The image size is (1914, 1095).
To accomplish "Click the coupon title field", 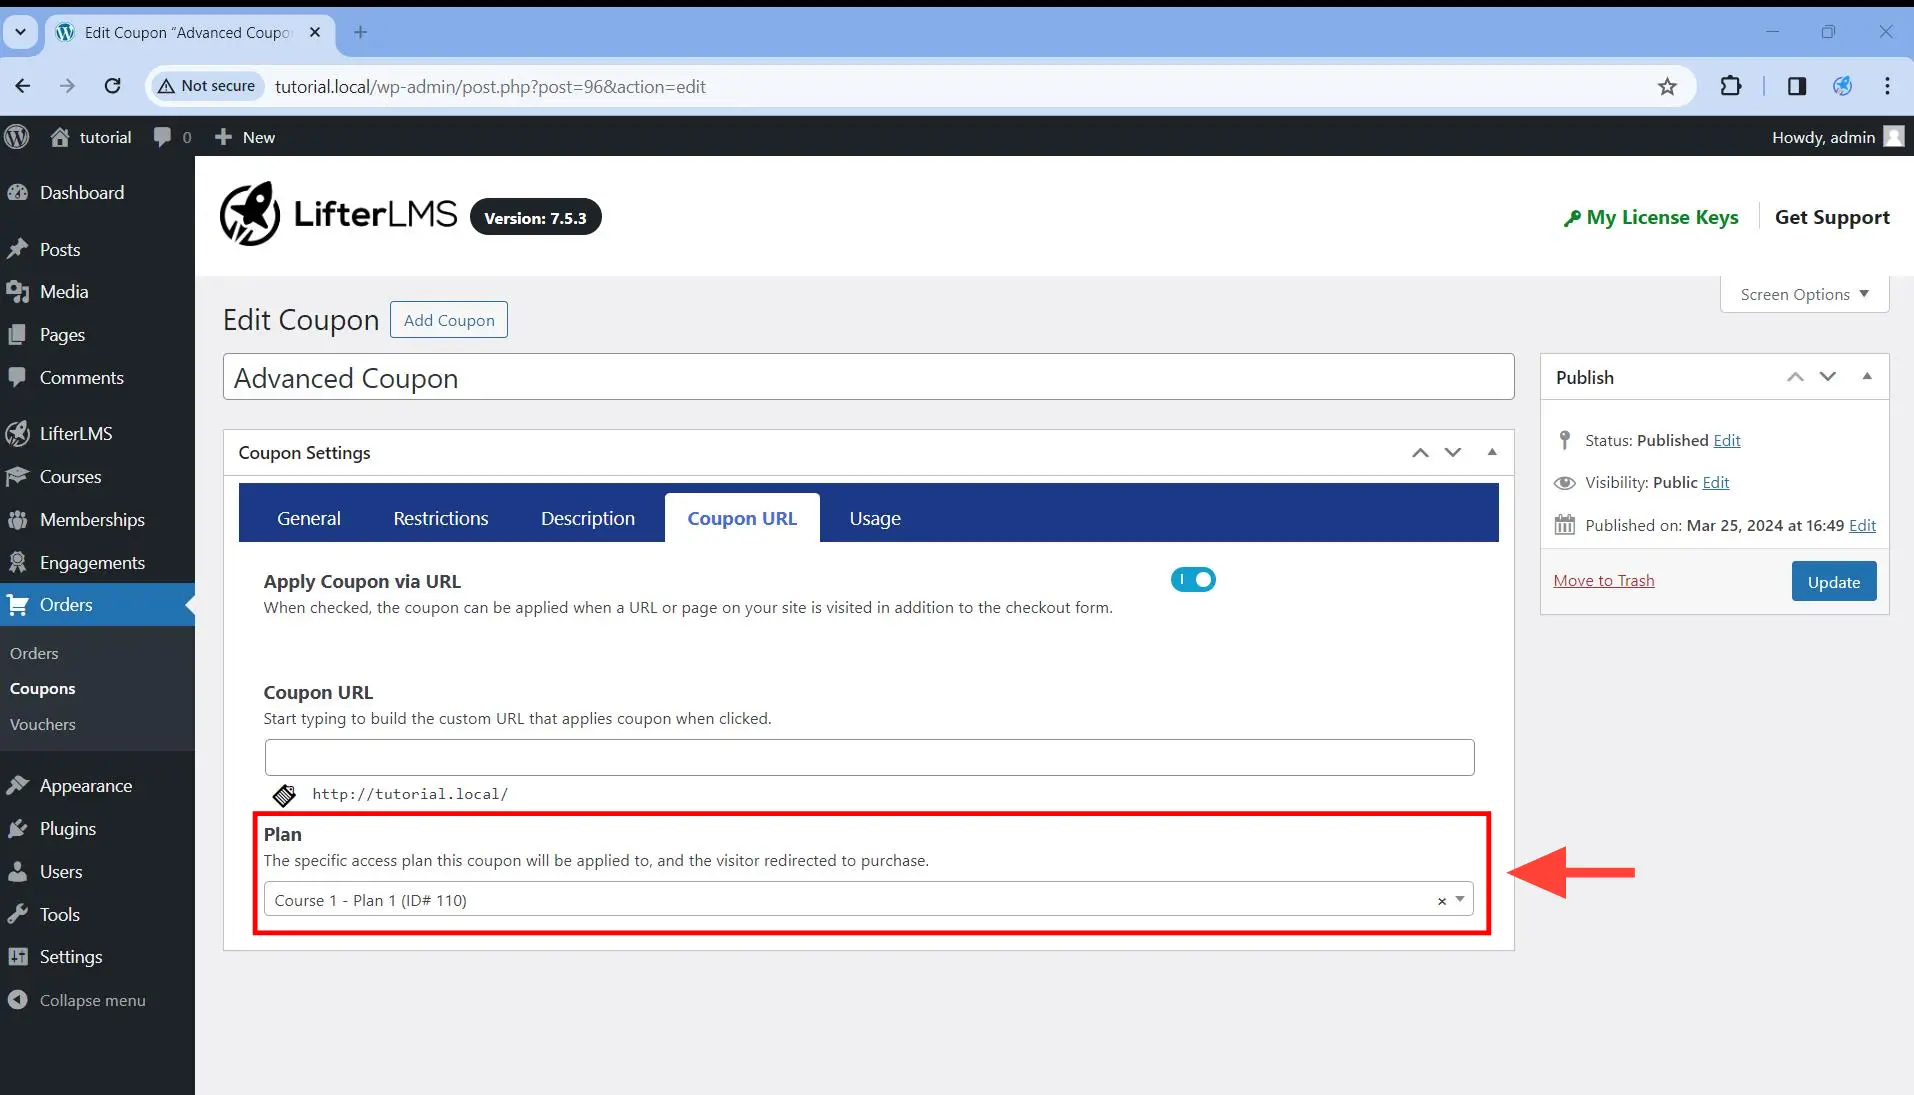I will click(868, 378).
